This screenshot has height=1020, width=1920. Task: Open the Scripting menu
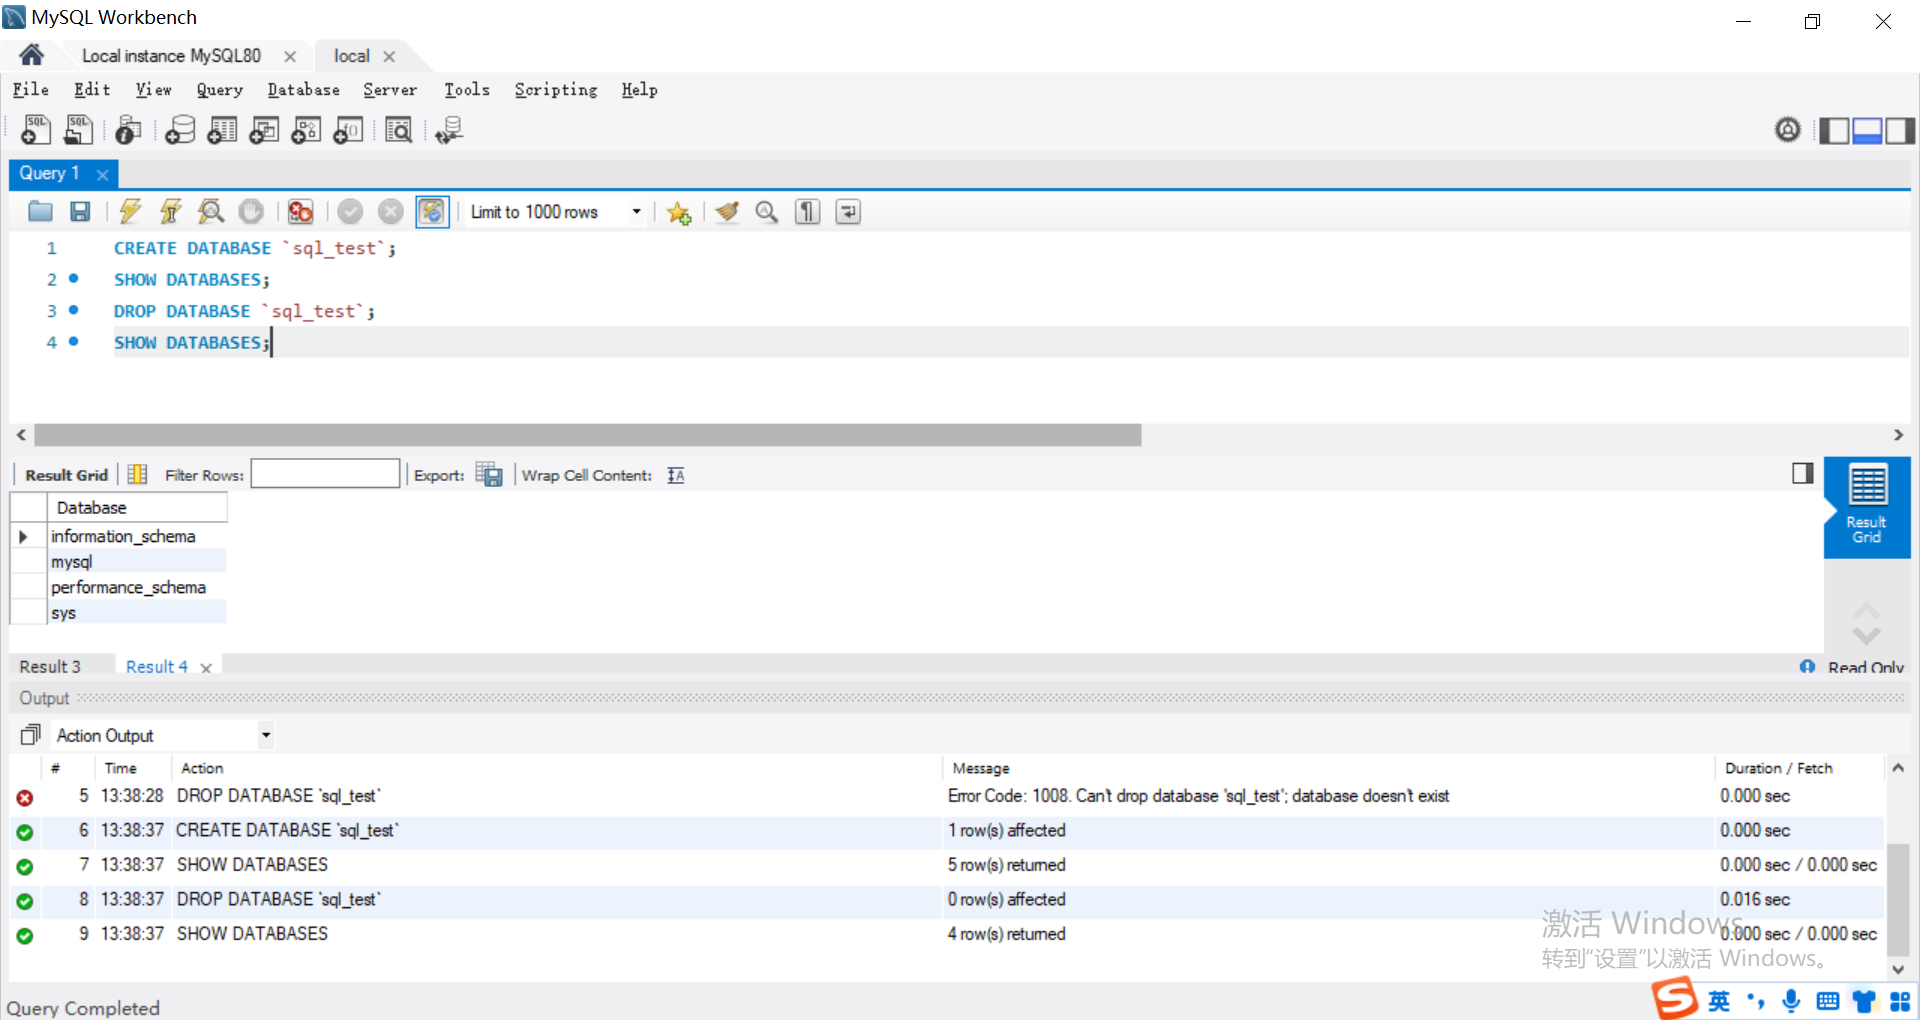coord(556,90)
